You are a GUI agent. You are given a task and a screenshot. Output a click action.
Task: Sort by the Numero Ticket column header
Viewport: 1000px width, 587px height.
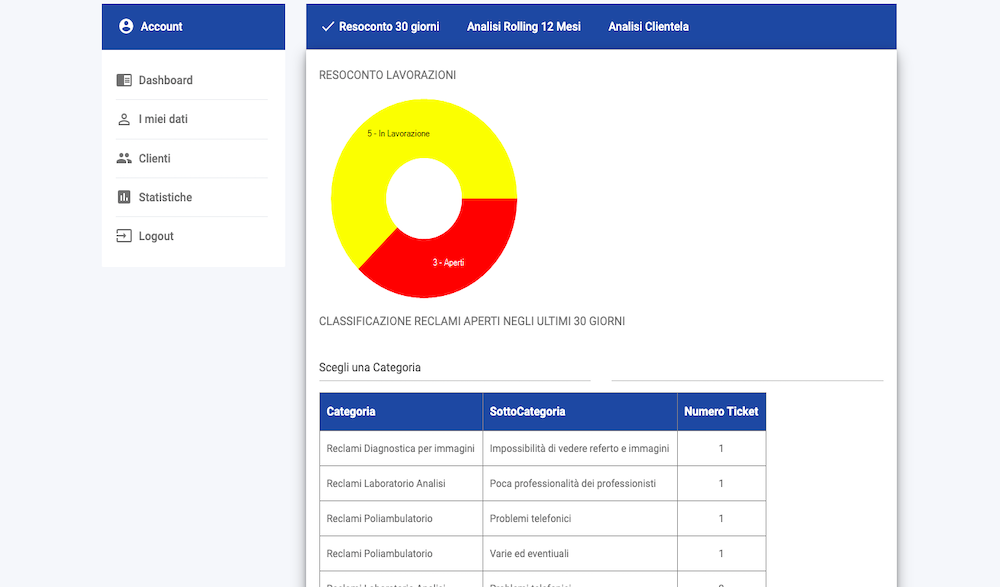click(721, 411)
